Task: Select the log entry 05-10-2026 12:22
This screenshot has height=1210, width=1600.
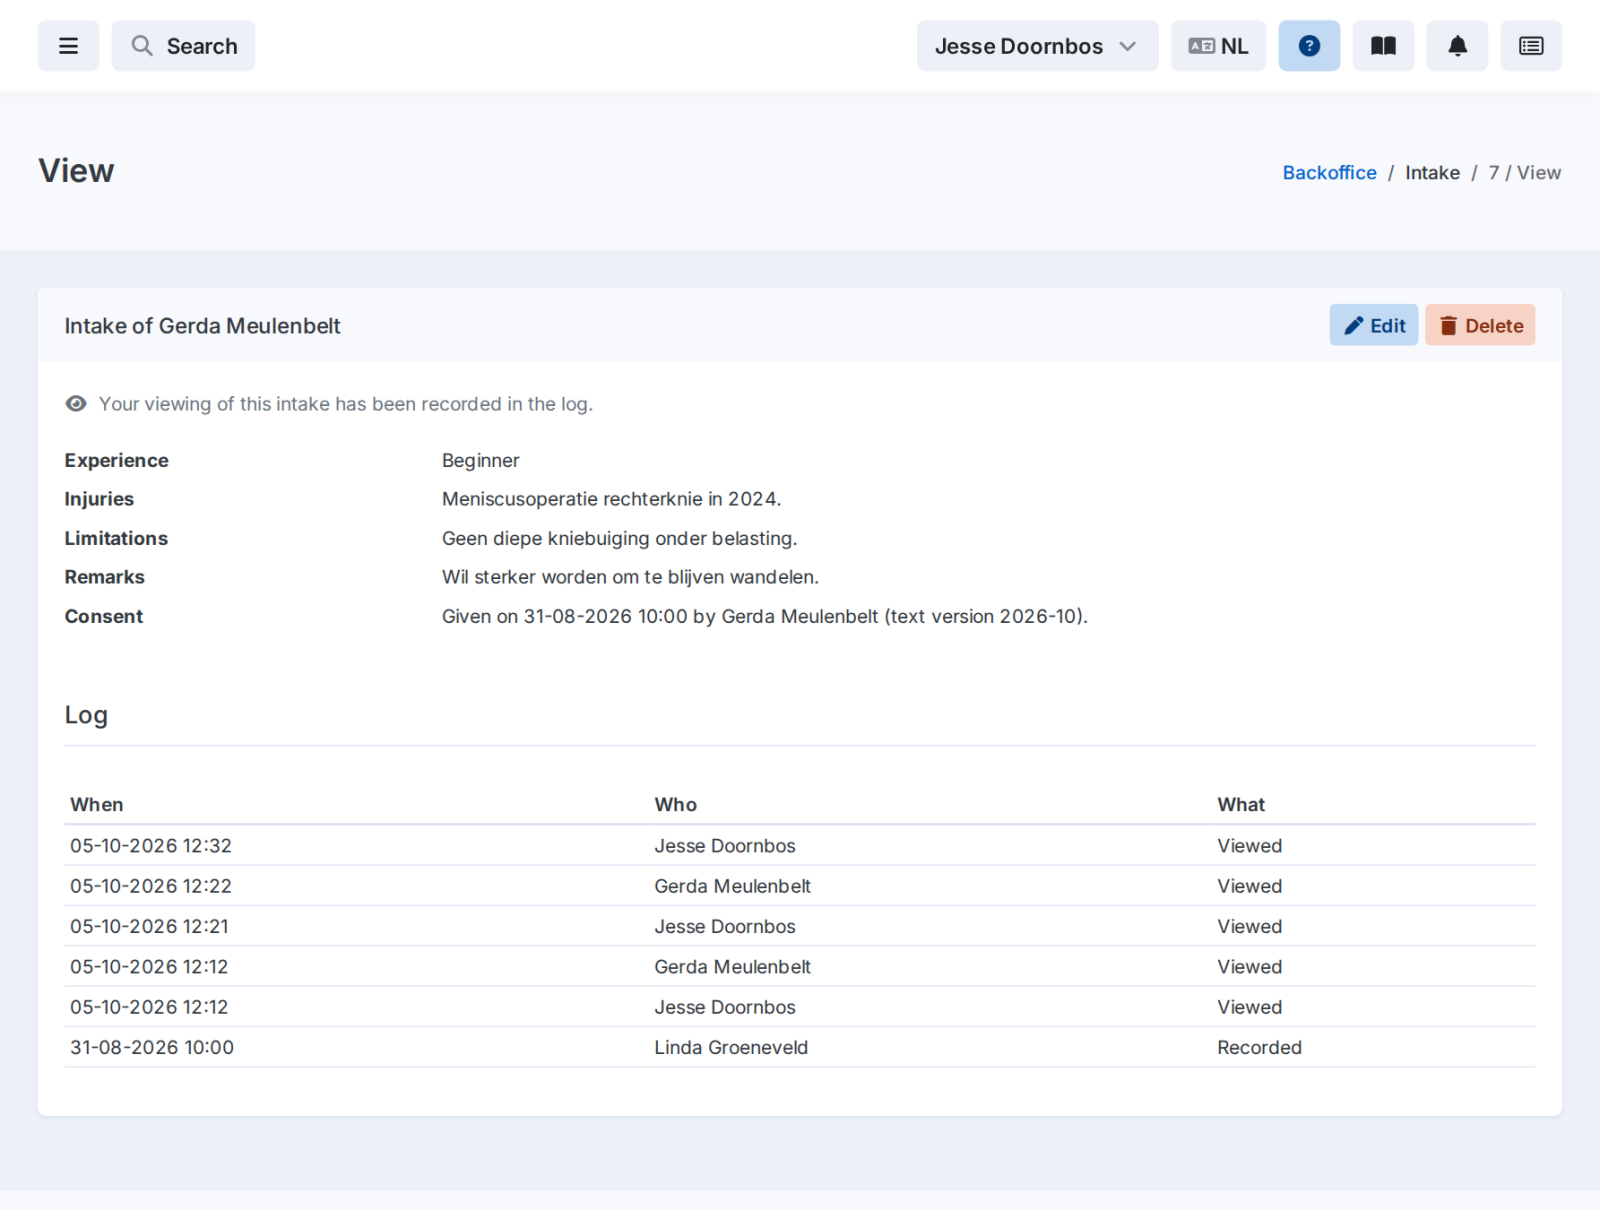Action: coord(800,886)
